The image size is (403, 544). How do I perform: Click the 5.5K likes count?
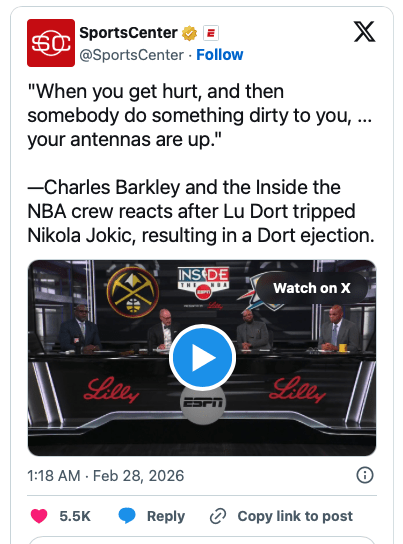[x=75, y=516]
